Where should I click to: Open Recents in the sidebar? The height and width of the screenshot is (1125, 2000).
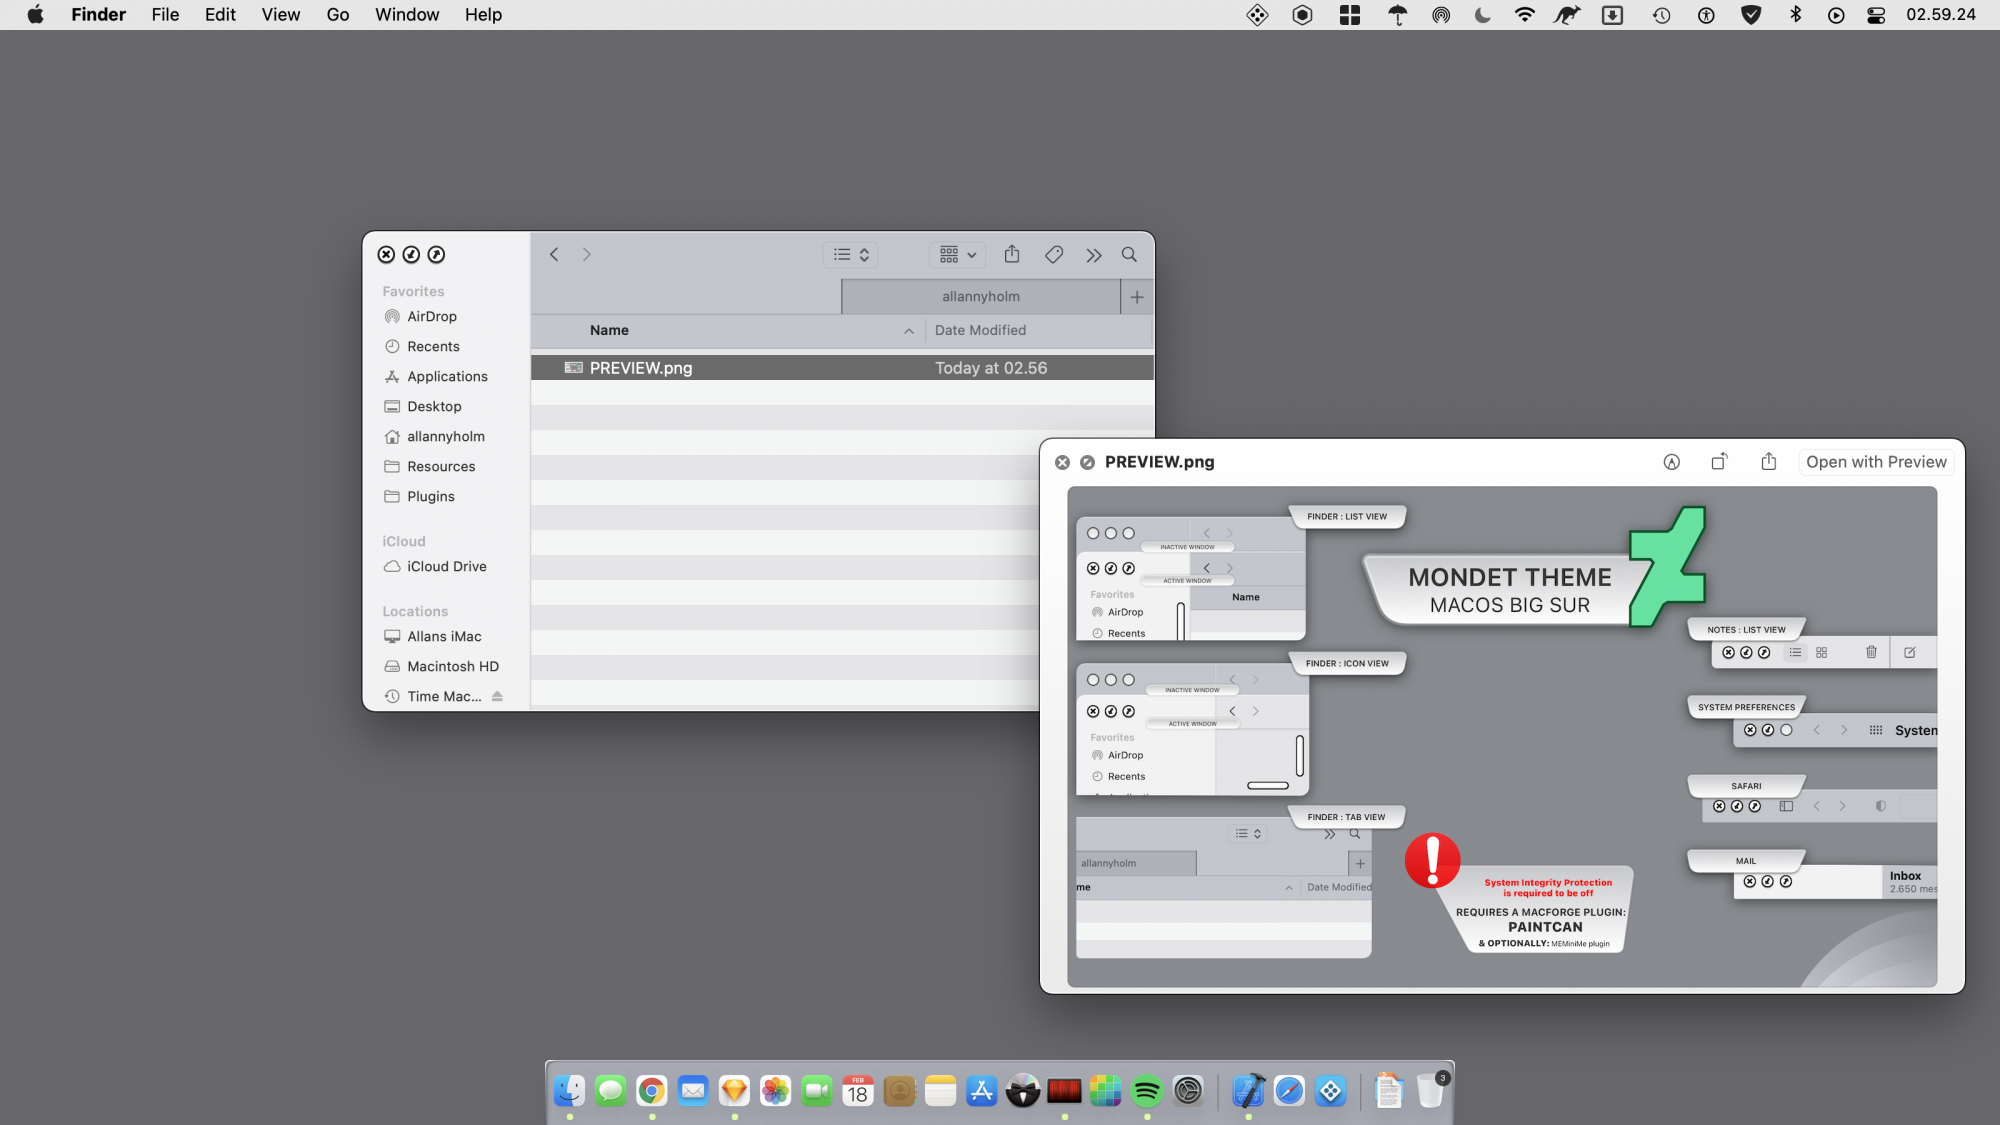point(433,346)
